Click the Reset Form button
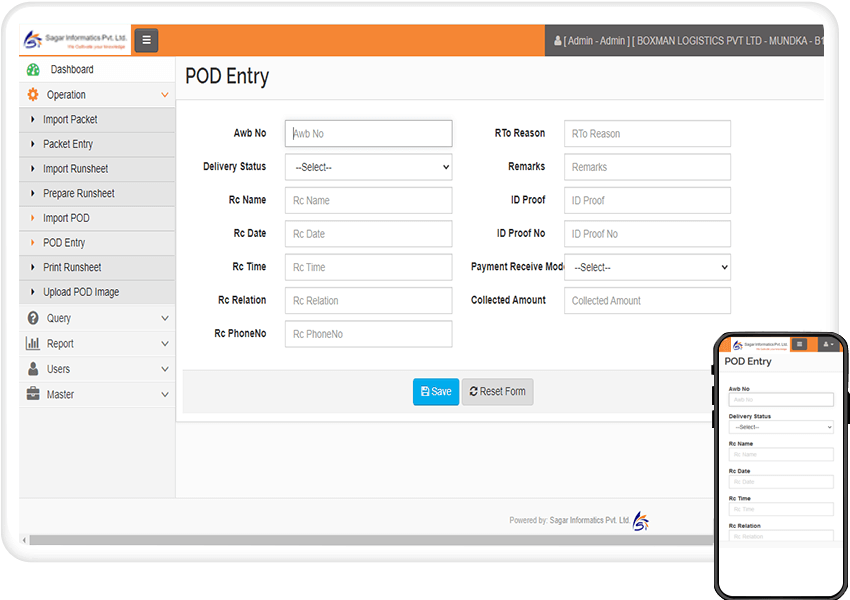Image resolution: width=850 pixels, height=600 pixels. [x=497, y=391]
